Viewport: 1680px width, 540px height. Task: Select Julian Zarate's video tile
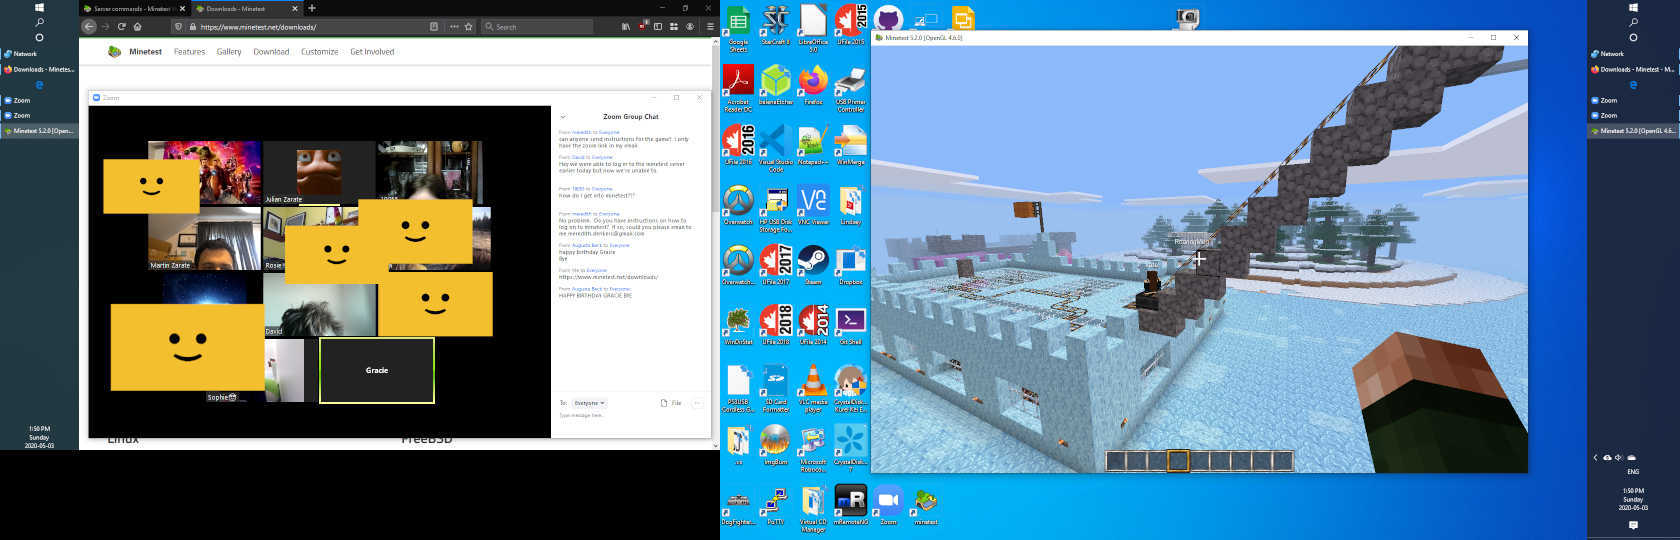pyautogui.click(x=319, y=173)
